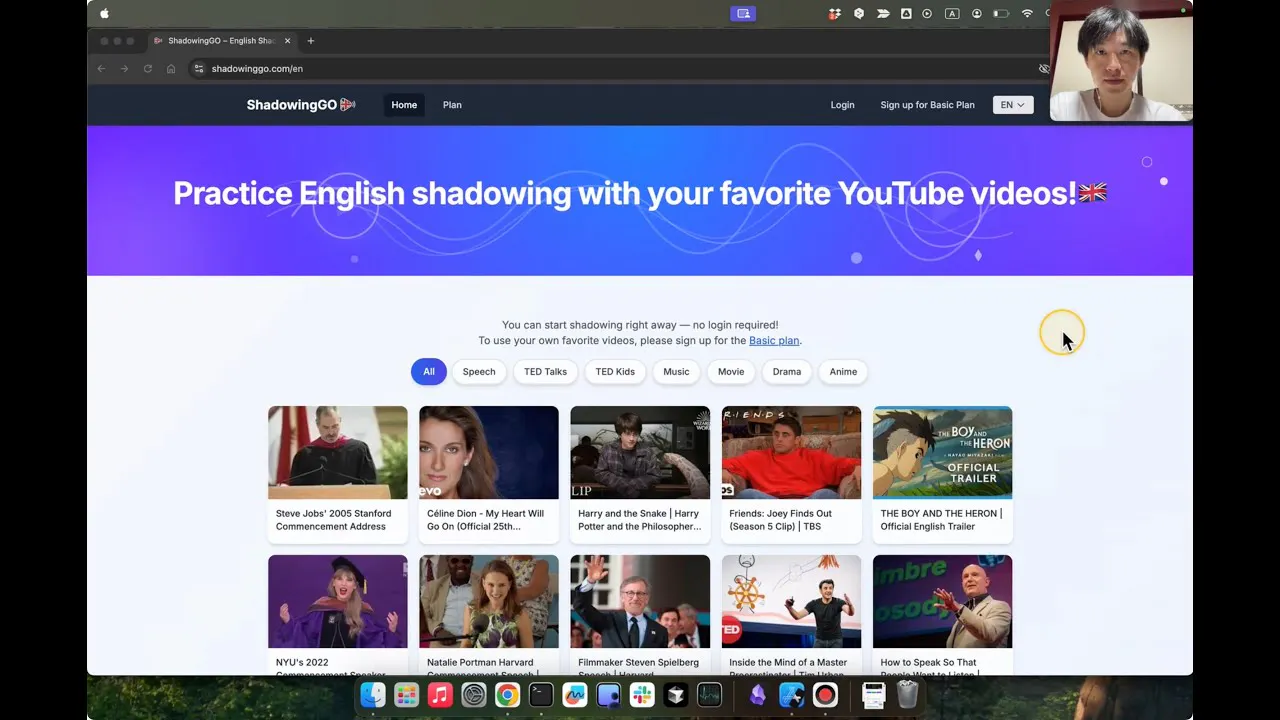Open Slack in the dock
The height and width of the screenshot is (720, 1280).
click(642, 695)
